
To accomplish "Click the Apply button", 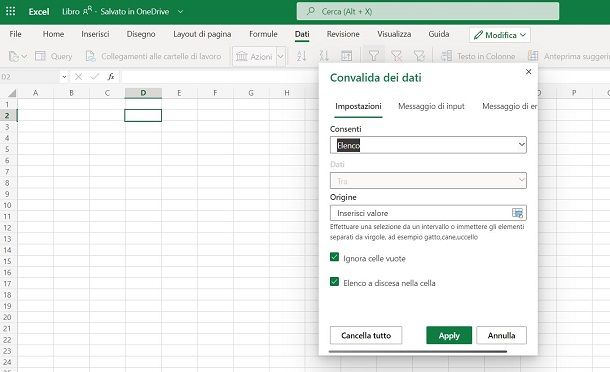I will 449,335.
